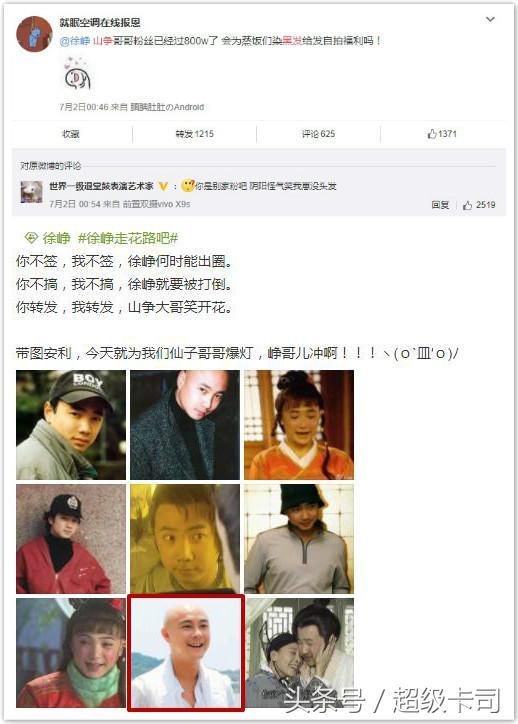Click the diamond icon before 徐峥 topic
Screen dimensions: 518x724
pyautogui.click(x=31, y=238)
